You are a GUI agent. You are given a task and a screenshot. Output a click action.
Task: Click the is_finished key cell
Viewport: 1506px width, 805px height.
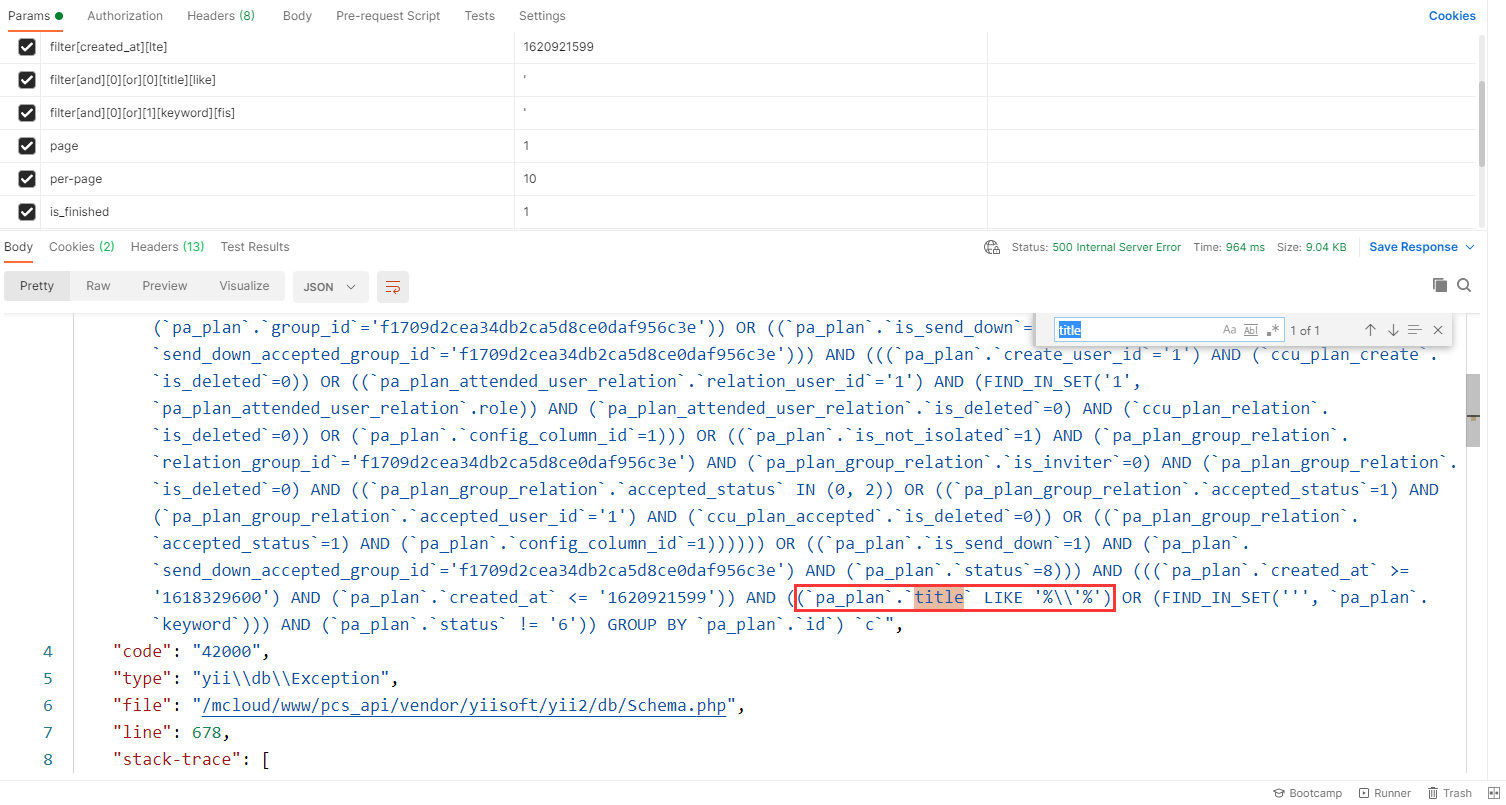277,212
